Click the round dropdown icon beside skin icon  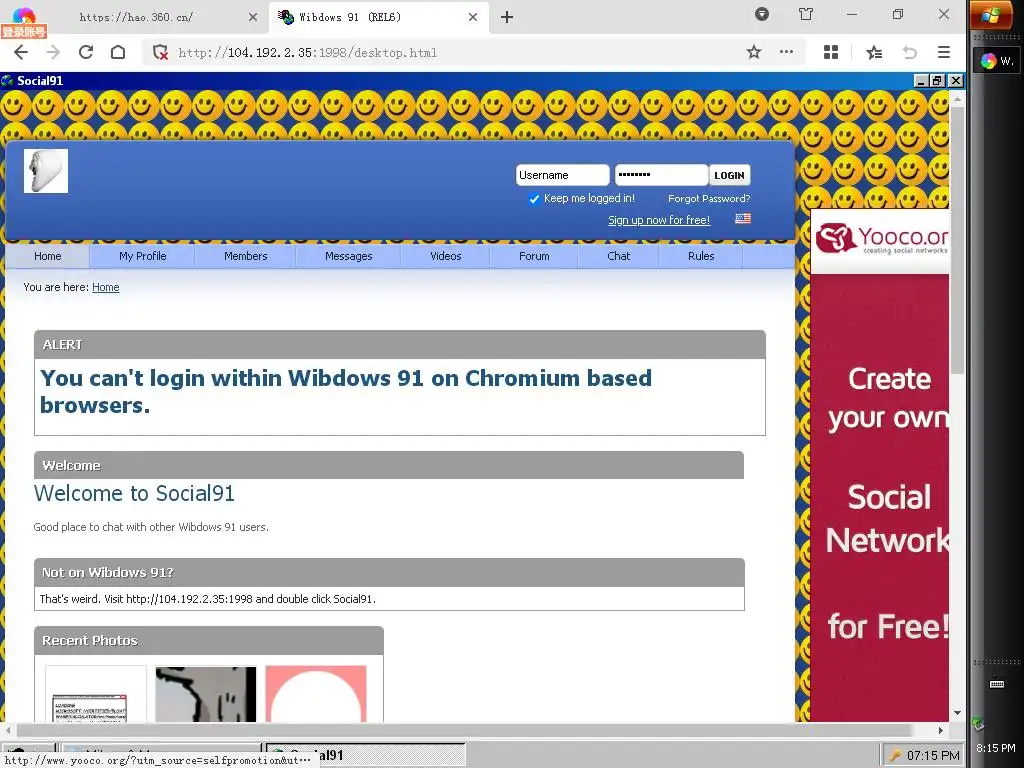pos(761,14)
